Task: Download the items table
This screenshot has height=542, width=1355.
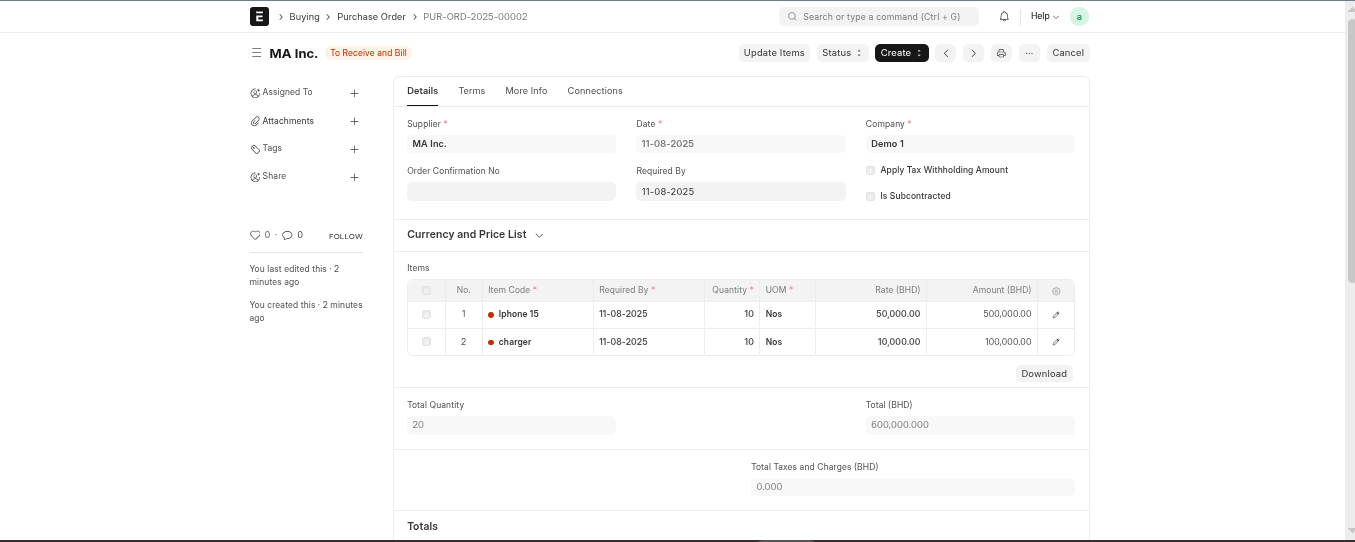Action: click(1044, 374)
